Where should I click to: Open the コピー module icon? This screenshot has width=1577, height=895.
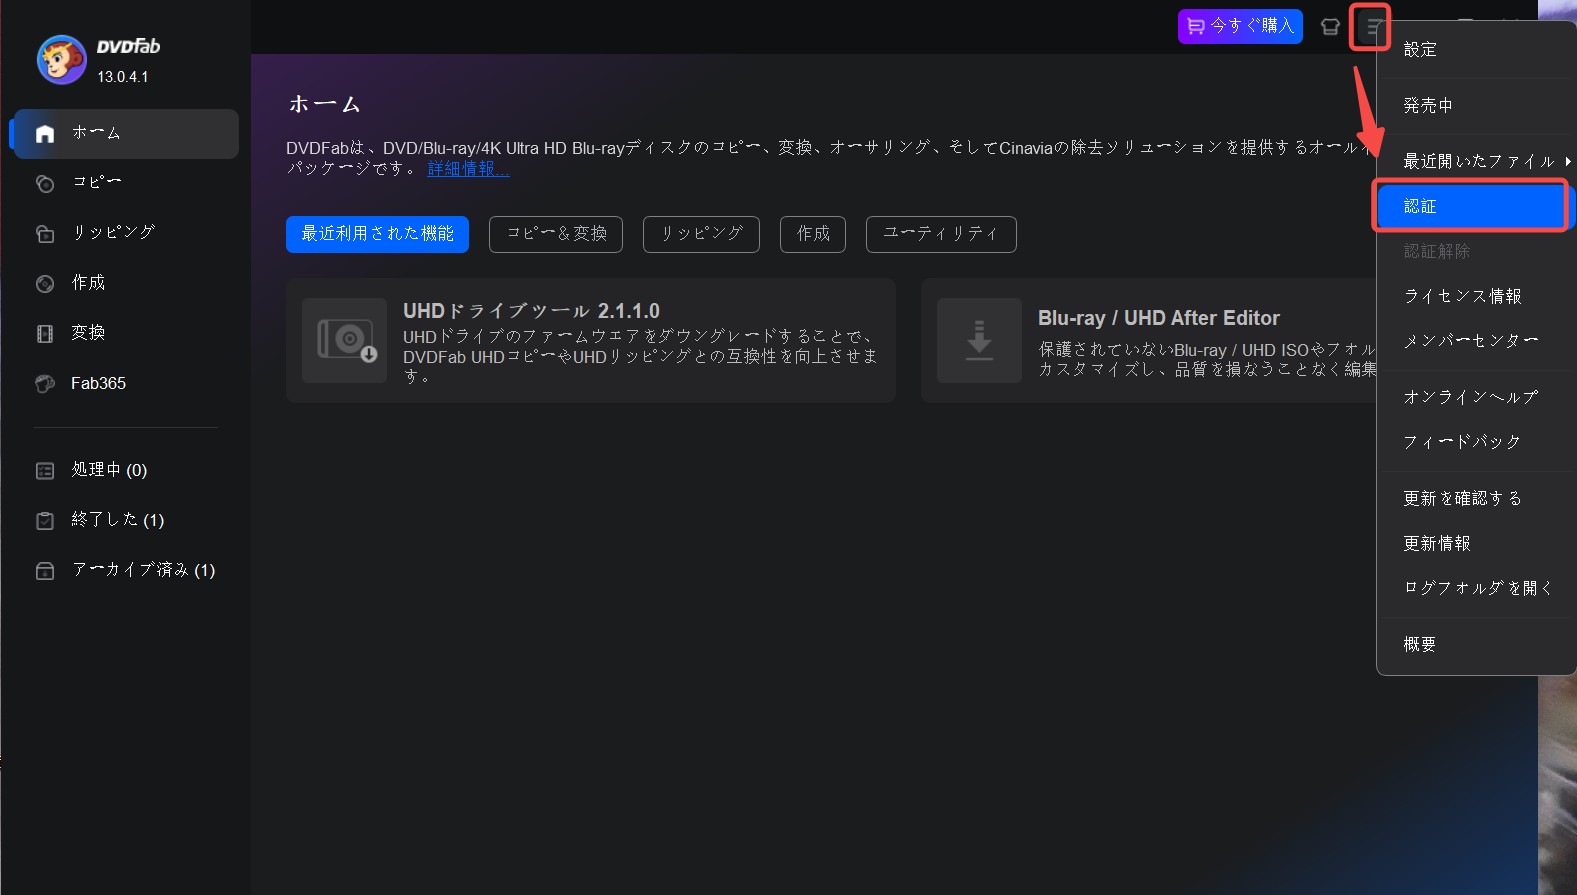(x=45, y=183)
